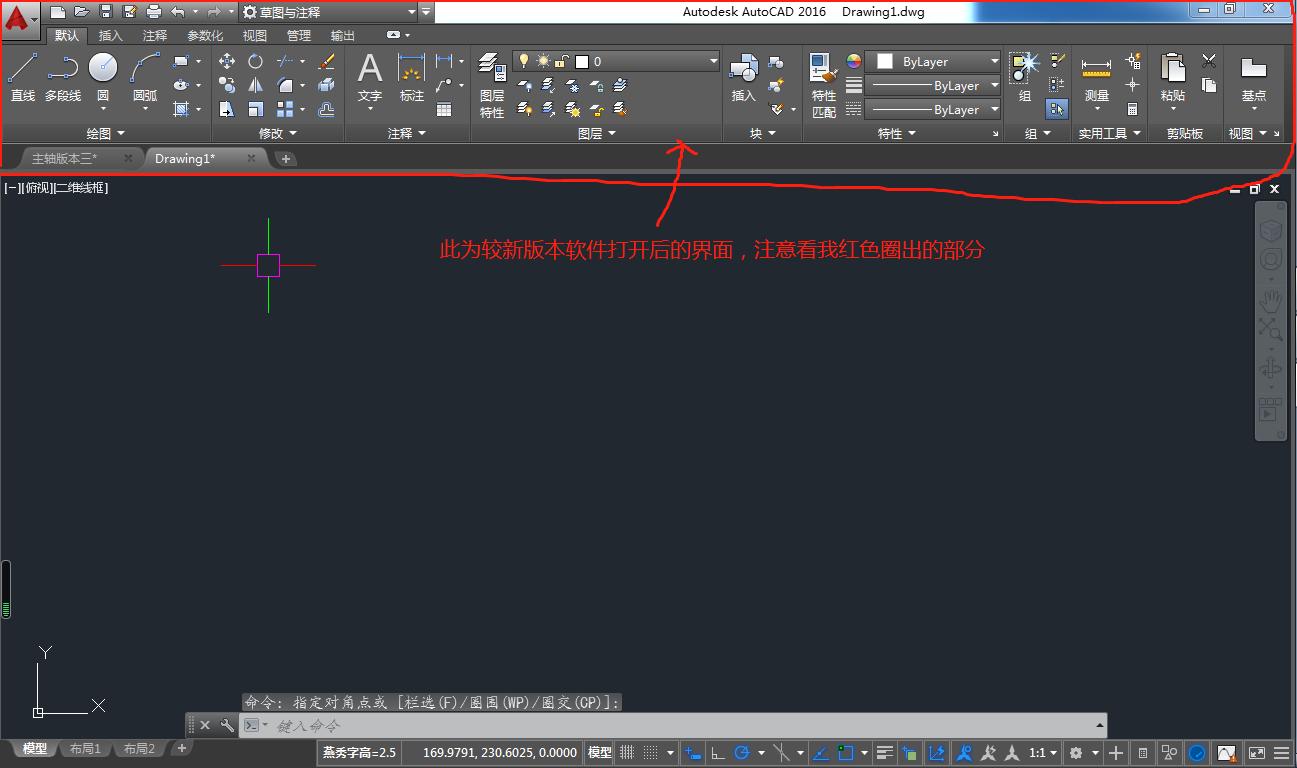This screenshot has width=1297, height=768.
Task: Click the 组 (Group) icon
Action: point(1024,77)
